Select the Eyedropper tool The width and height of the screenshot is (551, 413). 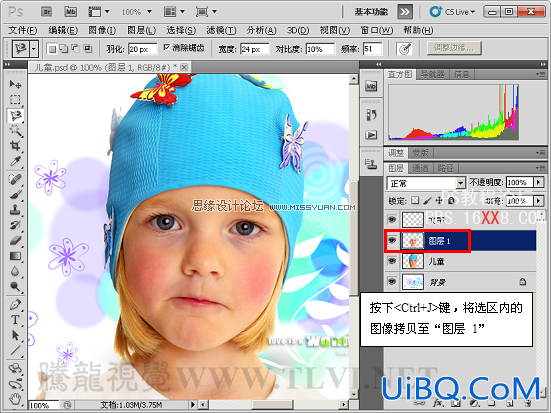15,161
